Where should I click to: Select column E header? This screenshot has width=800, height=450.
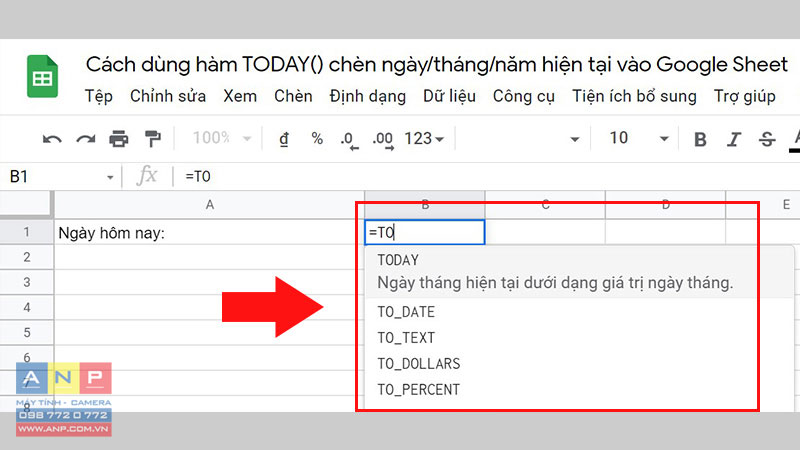(763, 205)
